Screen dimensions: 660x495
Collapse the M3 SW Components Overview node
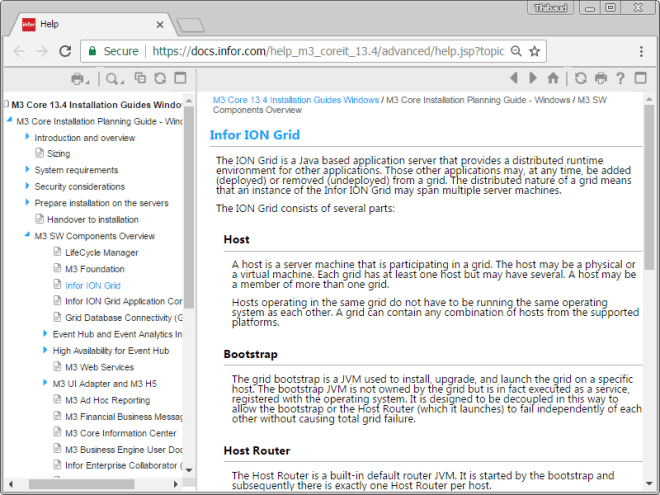28,236
